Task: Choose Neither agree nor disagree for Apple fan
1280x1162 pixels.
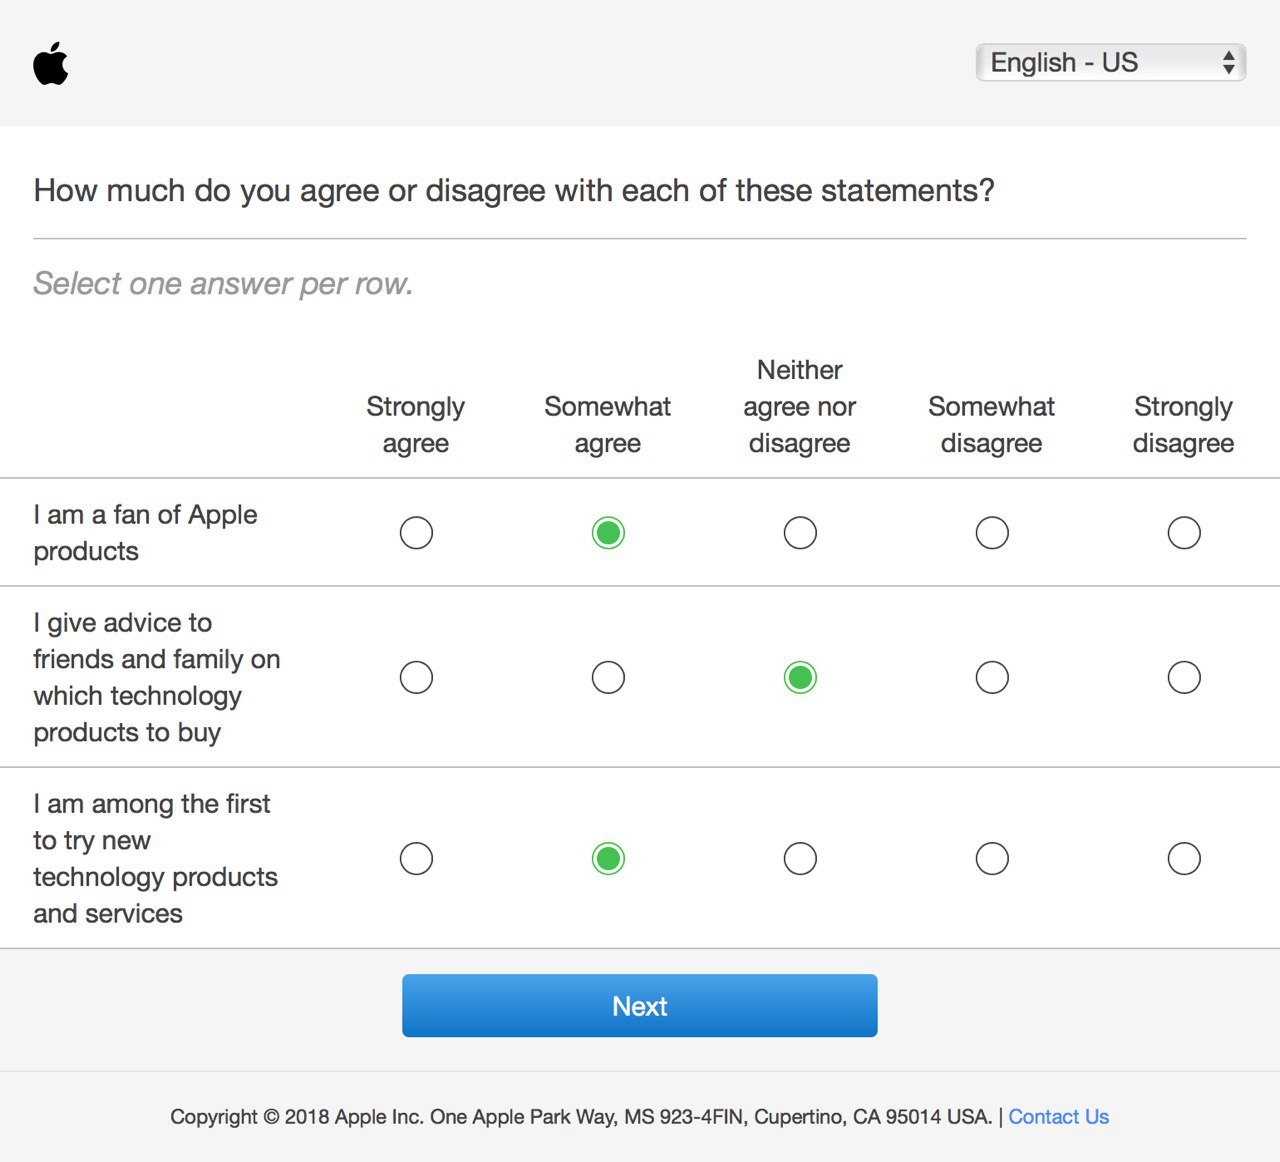Action: pyautogui.click(x=800, y=533)
